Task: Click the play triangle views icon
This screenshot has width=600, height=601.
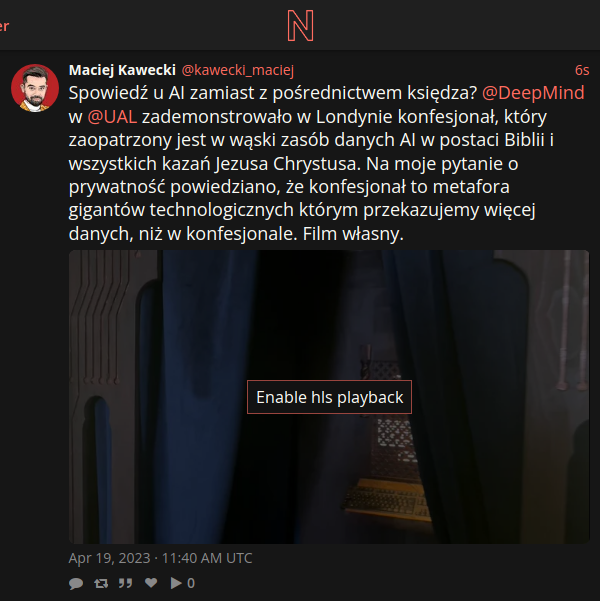Action: click(176, 583)
